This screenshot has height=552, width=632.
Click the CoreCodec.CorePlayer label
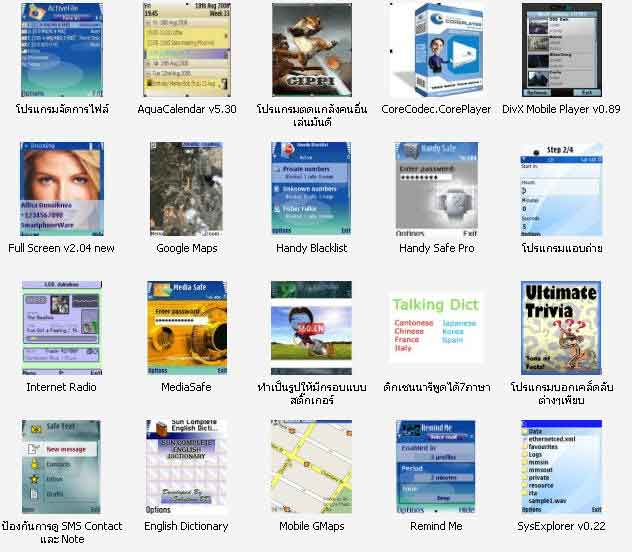pos(436,109)
